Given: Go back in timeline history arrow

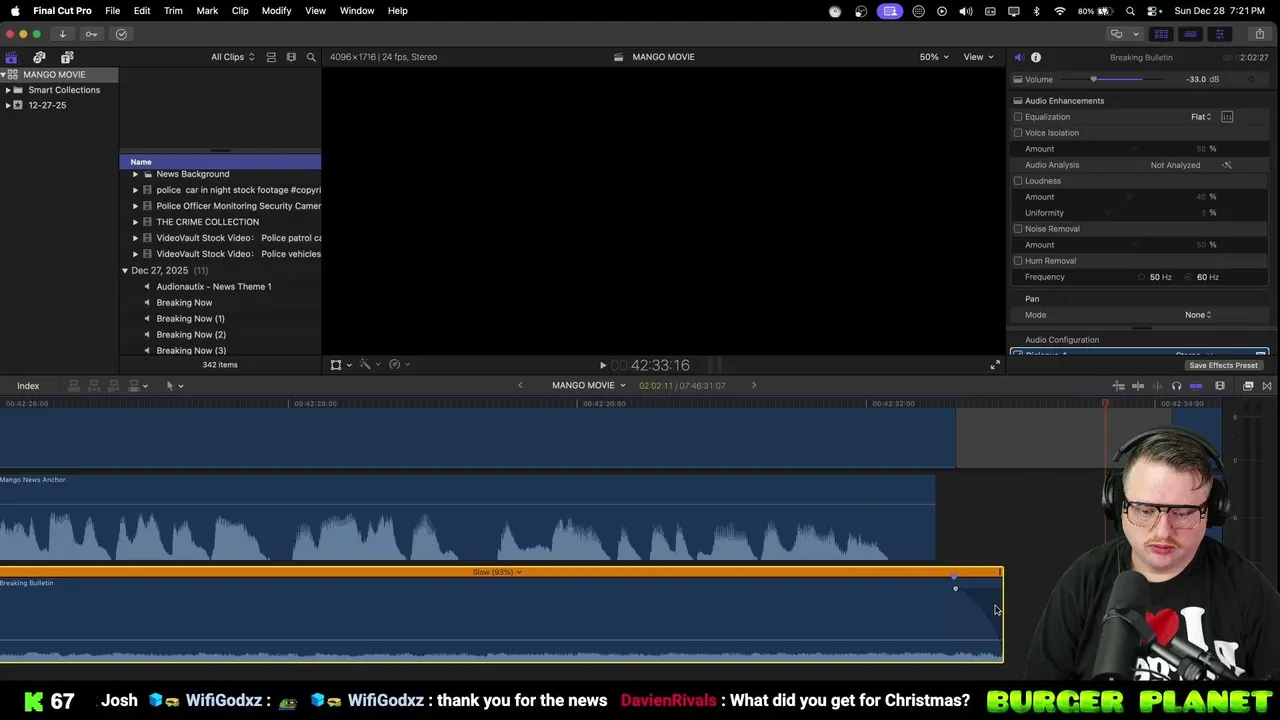Looking at the screenshot, I should [520, 386].
